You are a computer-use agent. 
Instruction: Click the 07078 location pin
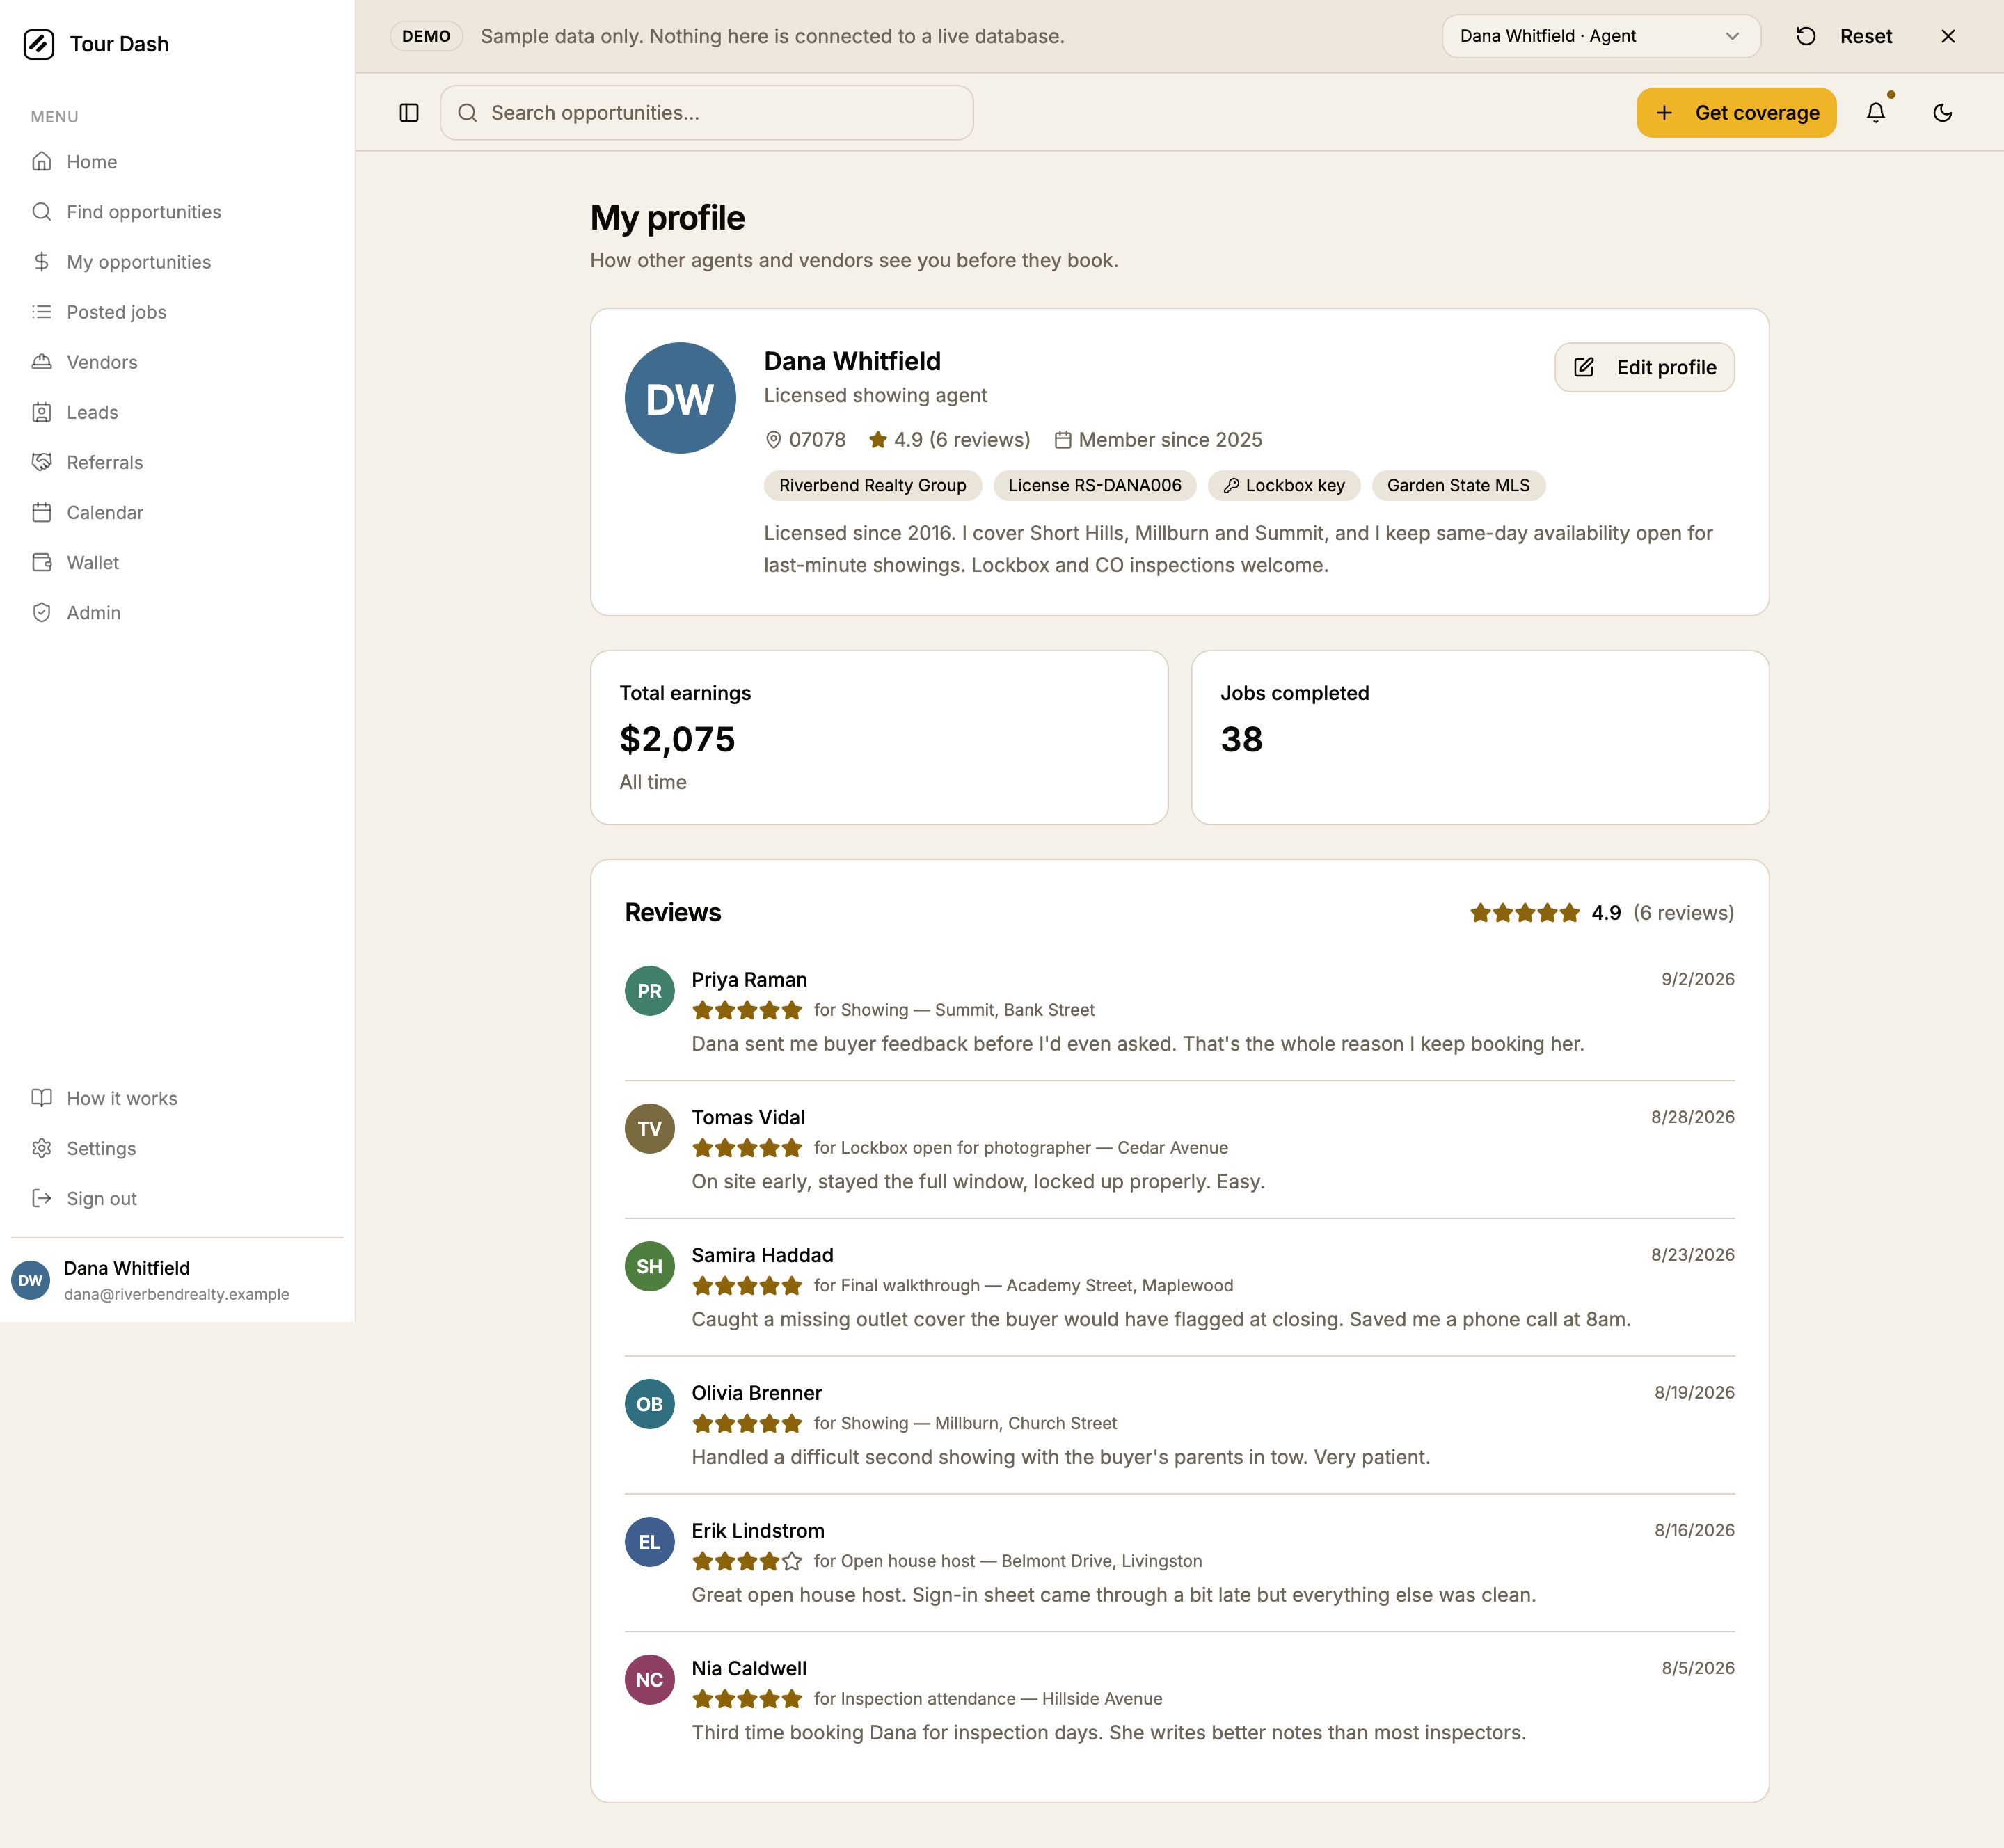773,440
